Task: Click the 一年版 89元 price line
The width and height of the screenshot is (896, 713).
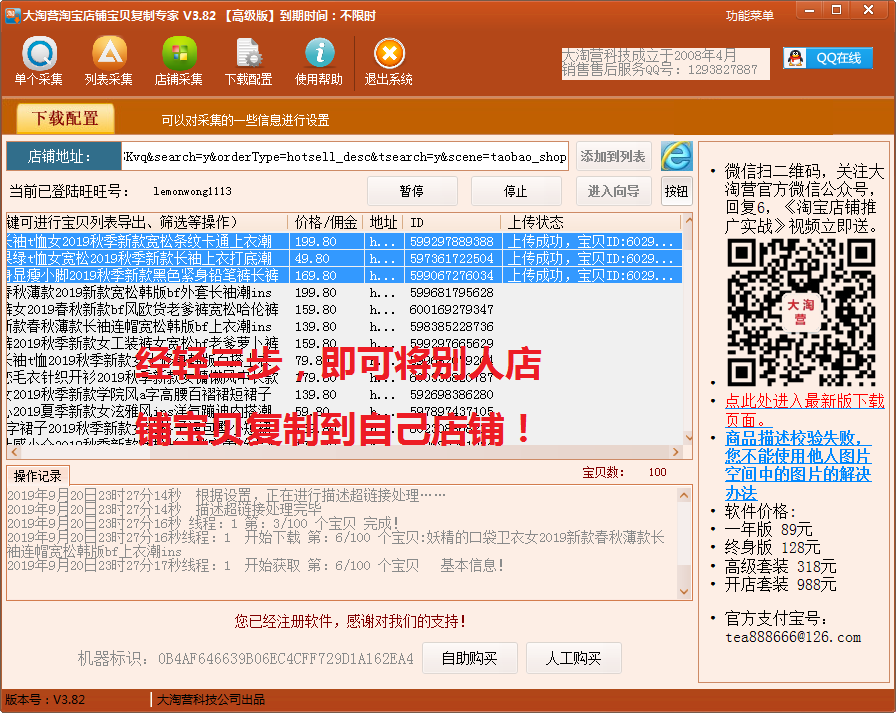Action: [768, 529]
